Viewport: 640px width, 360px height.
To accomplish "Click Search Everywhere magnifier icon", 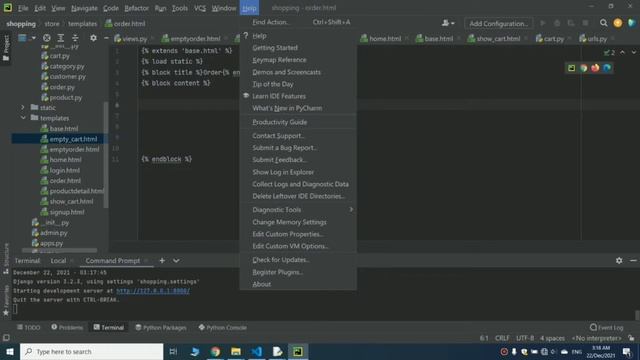I will [603, 23].
